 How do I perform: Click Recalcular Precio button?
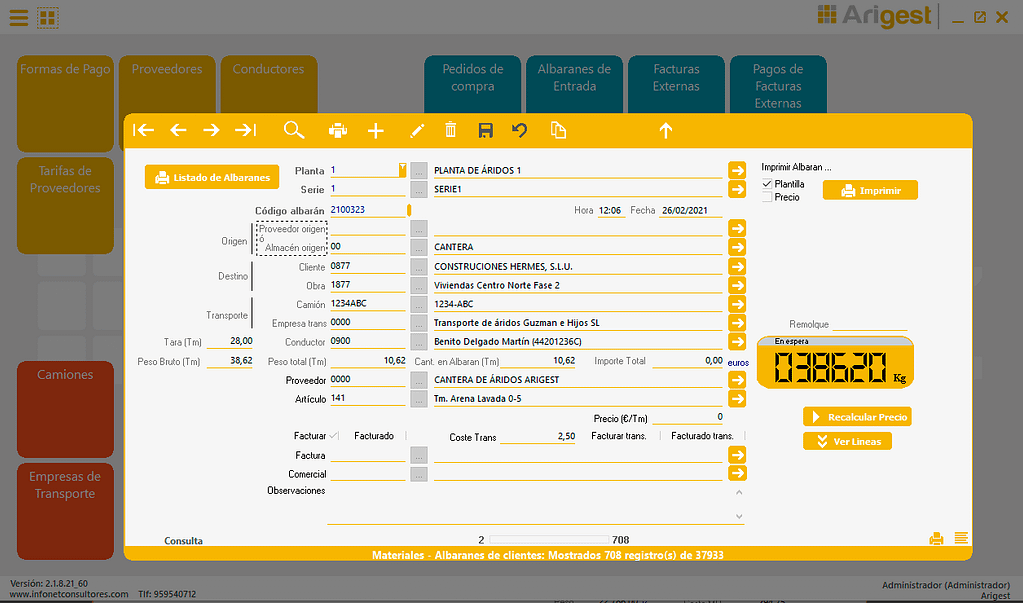point(857,416)
